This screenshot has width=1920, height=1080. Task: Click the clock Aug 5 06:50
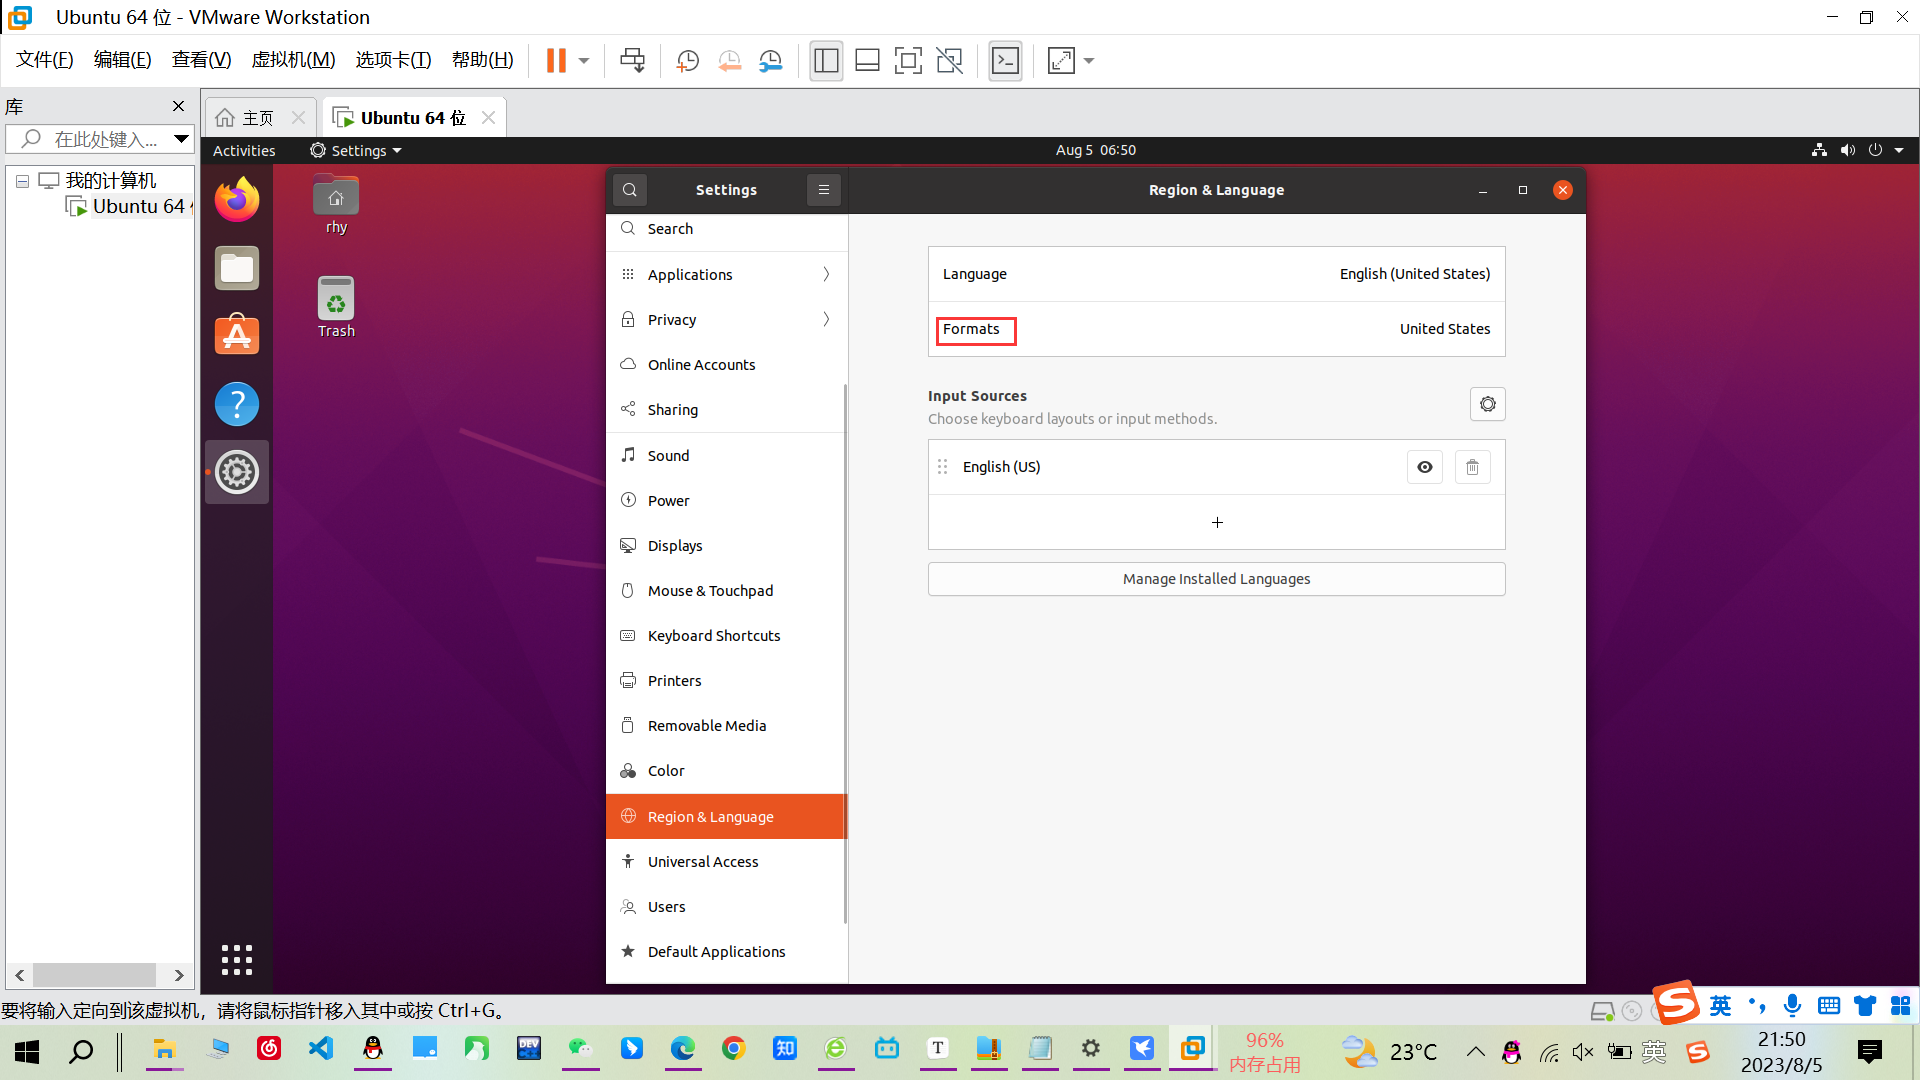click(x=1096, y=150)
